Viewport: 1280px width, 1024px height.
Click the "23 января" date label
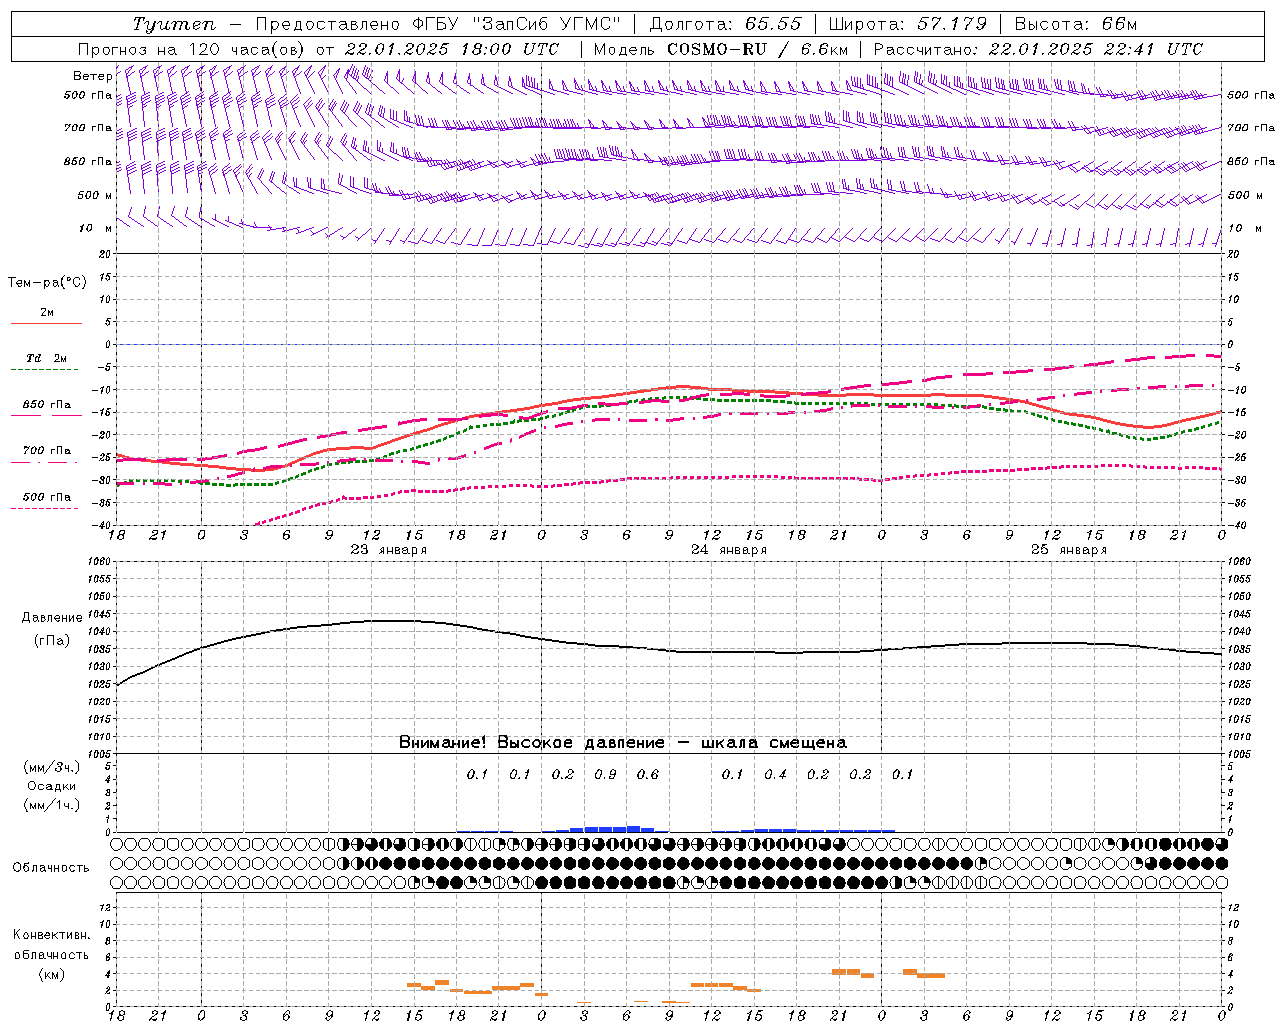pyautogui.click(x=388, y=550)
